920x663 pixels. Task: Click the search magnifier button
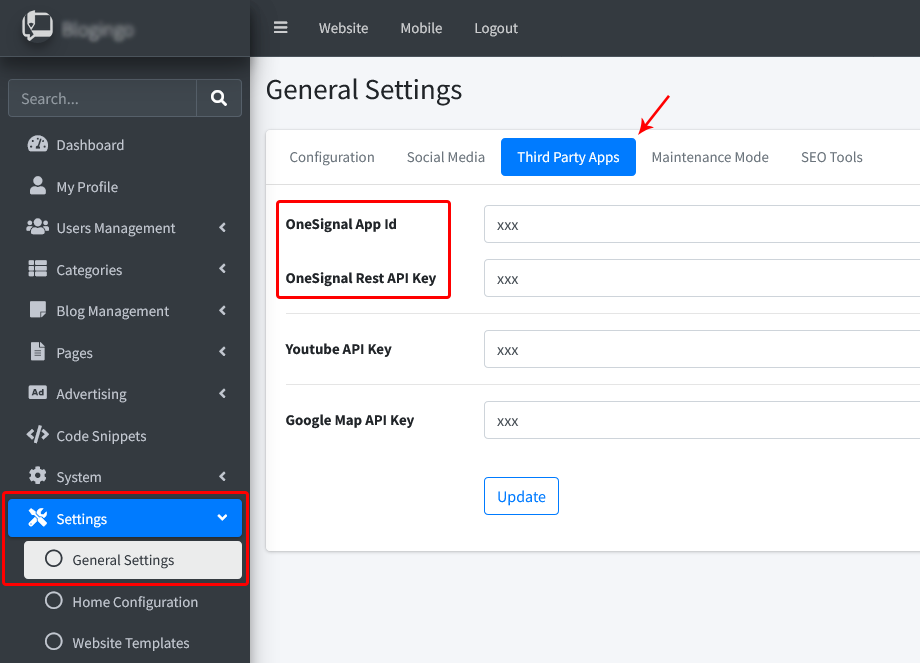click(x=219, y=98)
